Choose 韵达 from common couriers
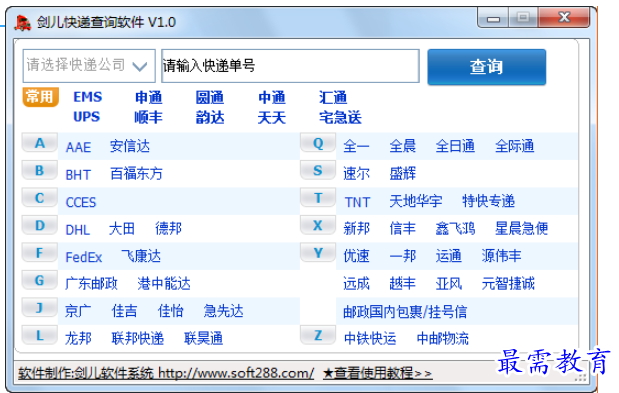 (210, 117)
